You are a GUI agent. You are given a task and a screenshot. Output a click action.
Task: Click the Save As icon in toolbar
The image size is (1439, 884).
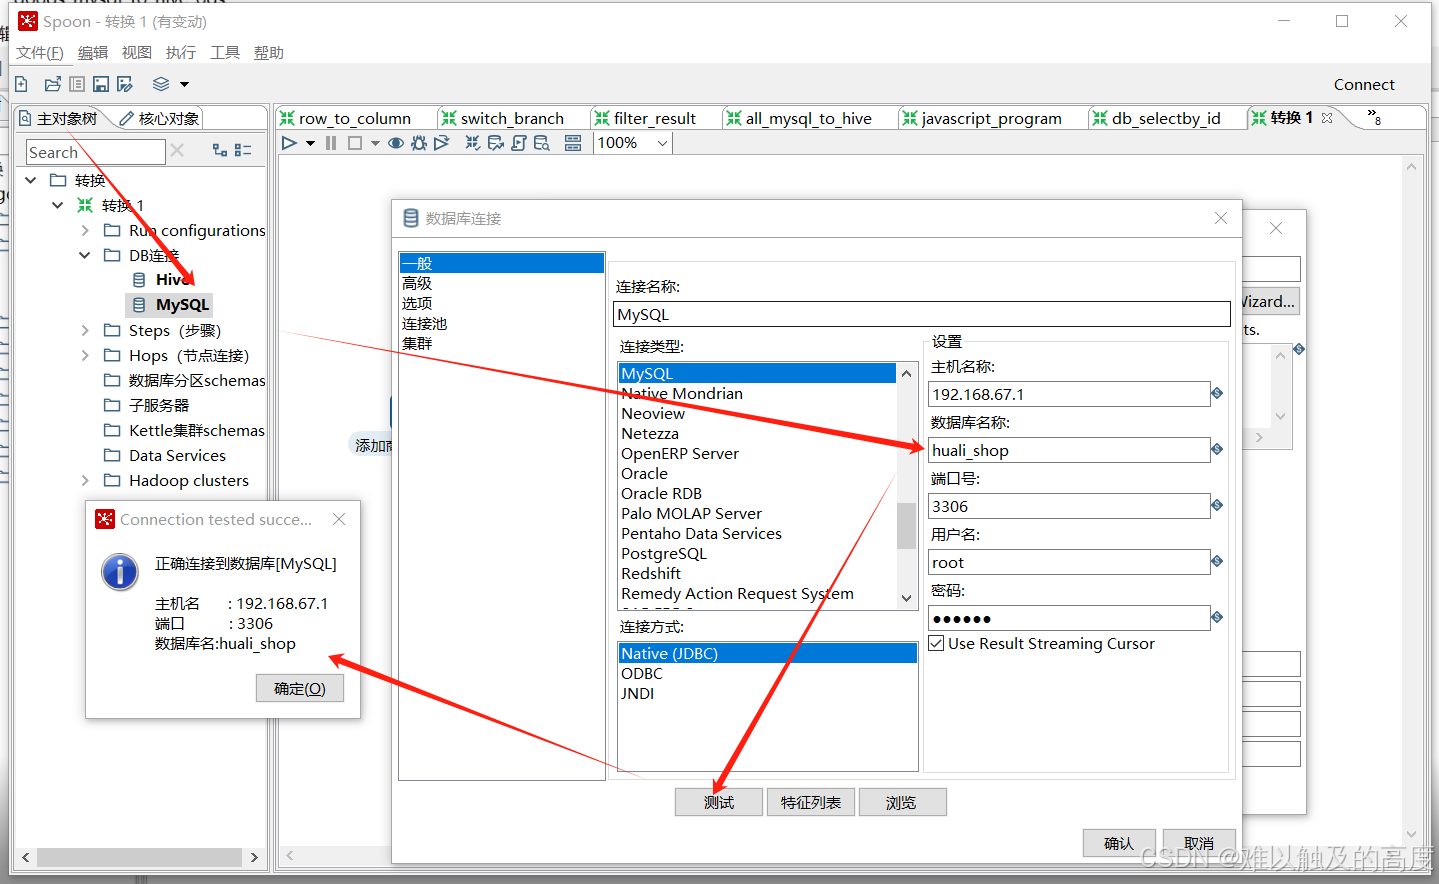tap(125, 84)
